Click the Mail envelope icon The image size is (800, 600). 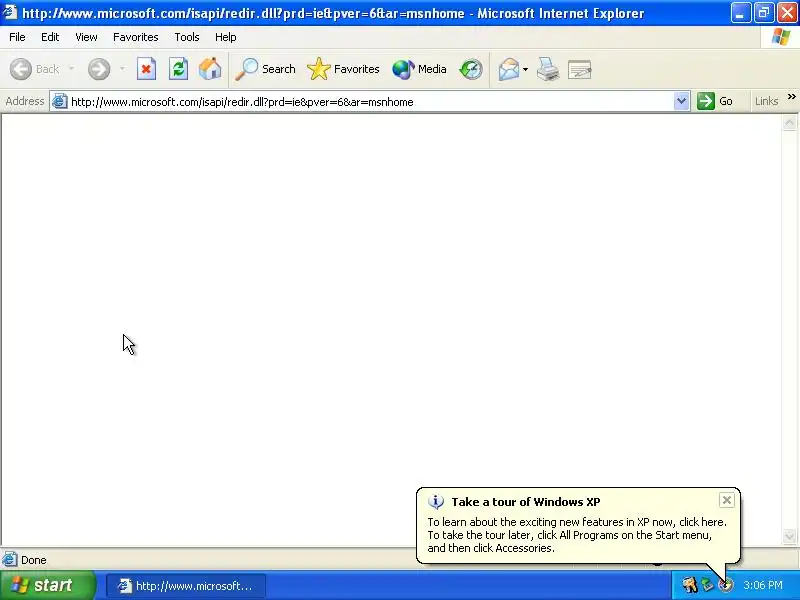pos(509,69)
